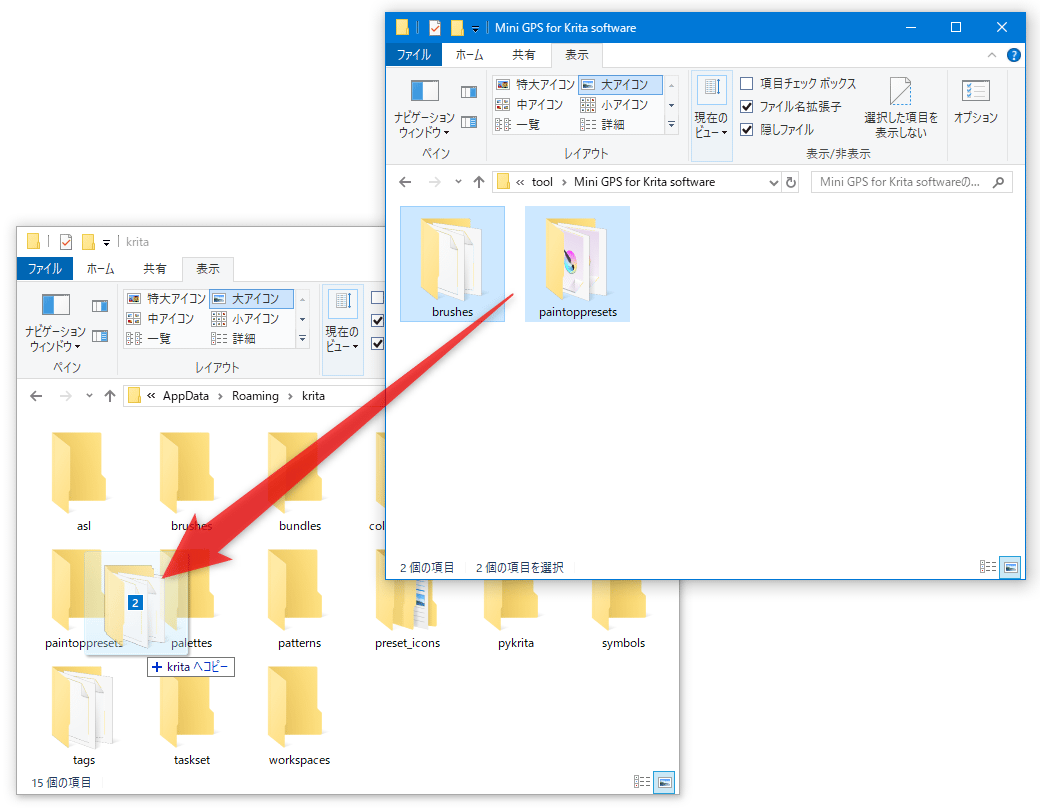Open the brushes folder in Mini GPS window

pos(452,264)
